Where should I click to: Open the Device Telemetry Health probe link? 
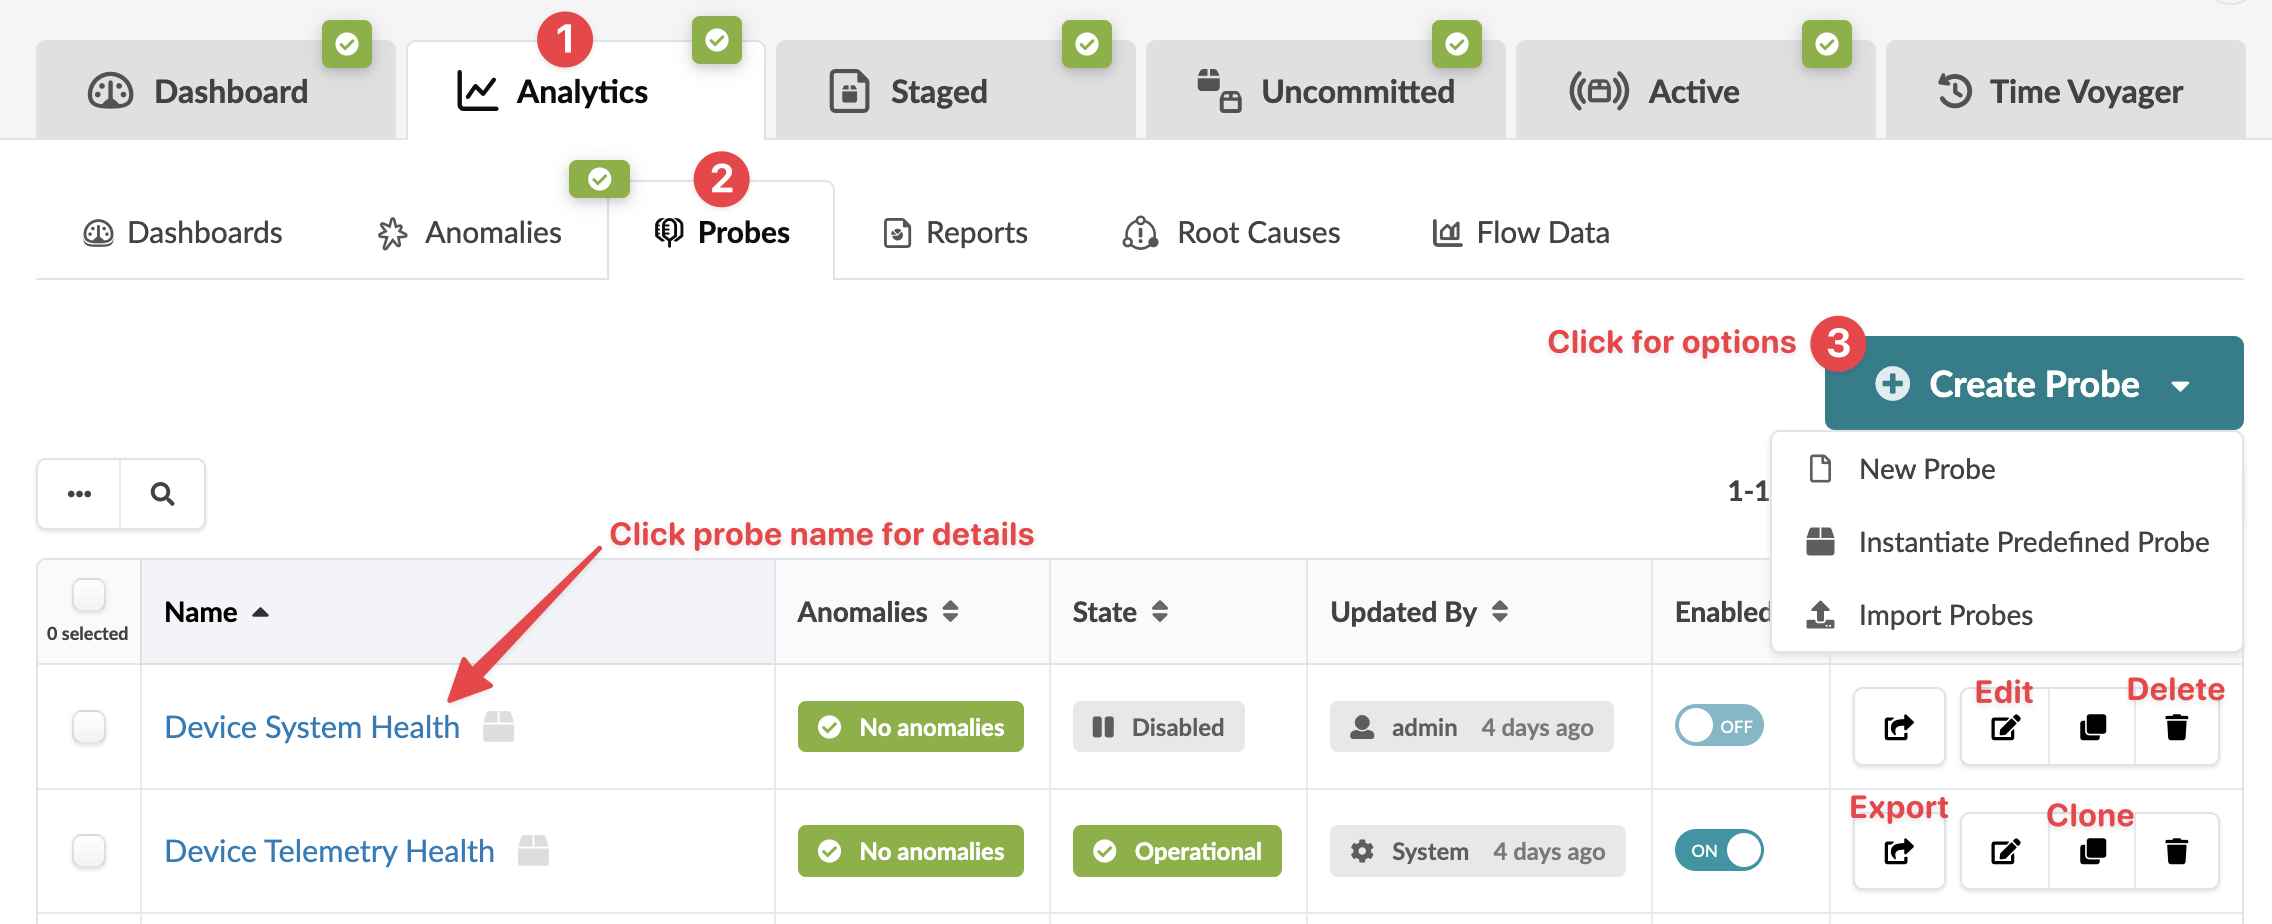pos(329,851)
